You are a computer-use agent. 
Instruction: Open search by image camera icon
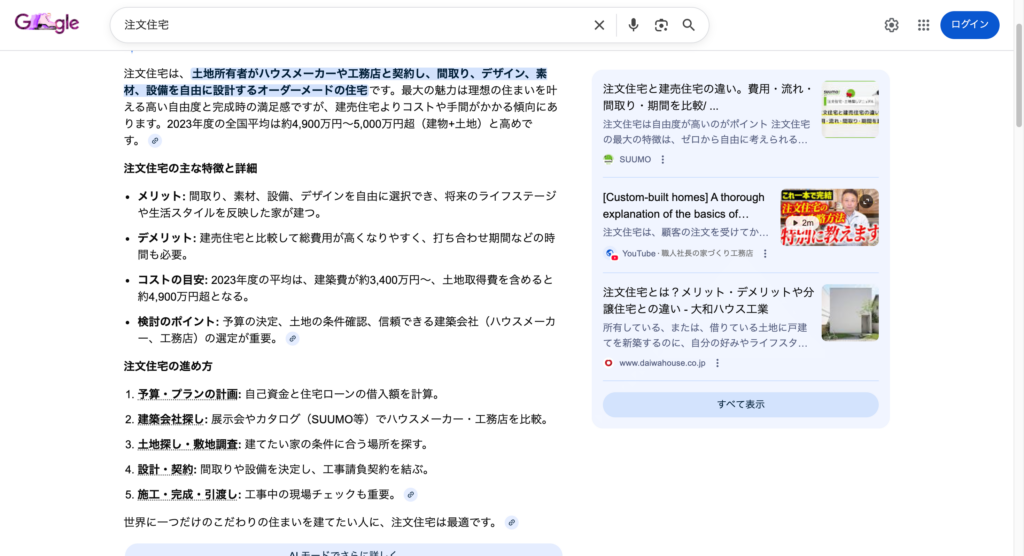click(x=661, y=25)
